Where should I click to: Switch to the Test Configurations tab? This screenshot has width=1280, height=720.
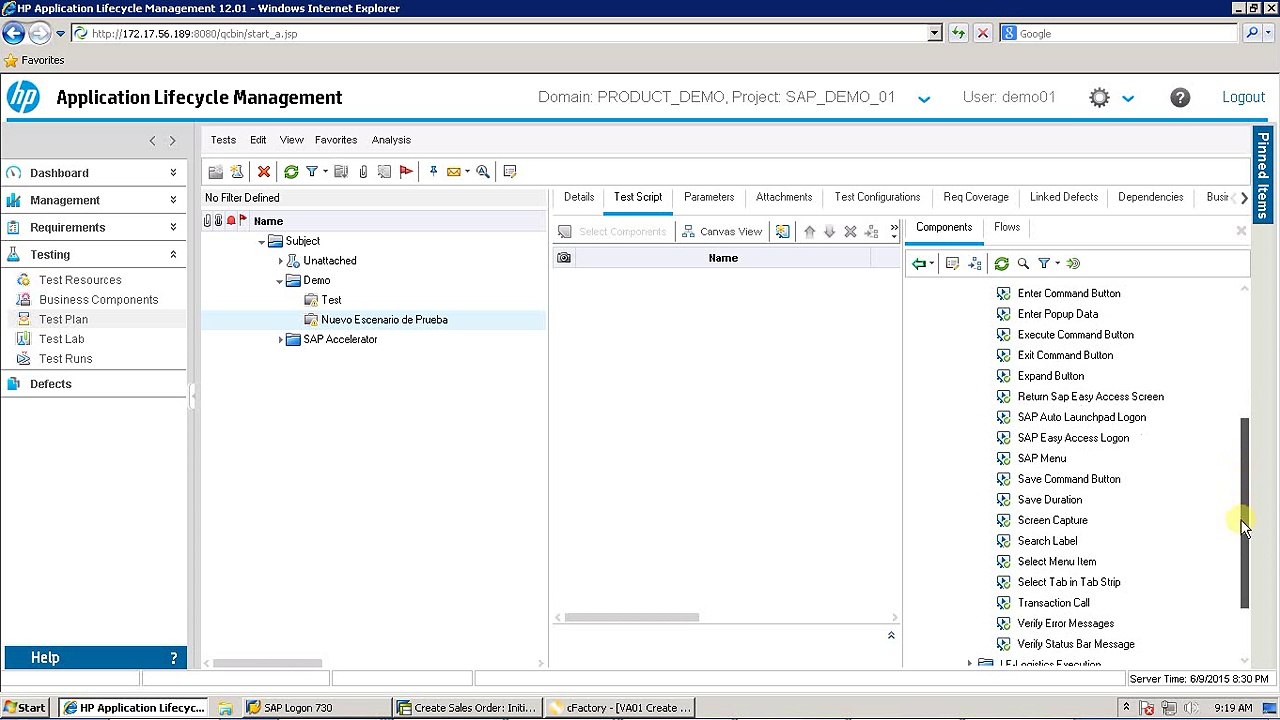(x=877, y=197)
